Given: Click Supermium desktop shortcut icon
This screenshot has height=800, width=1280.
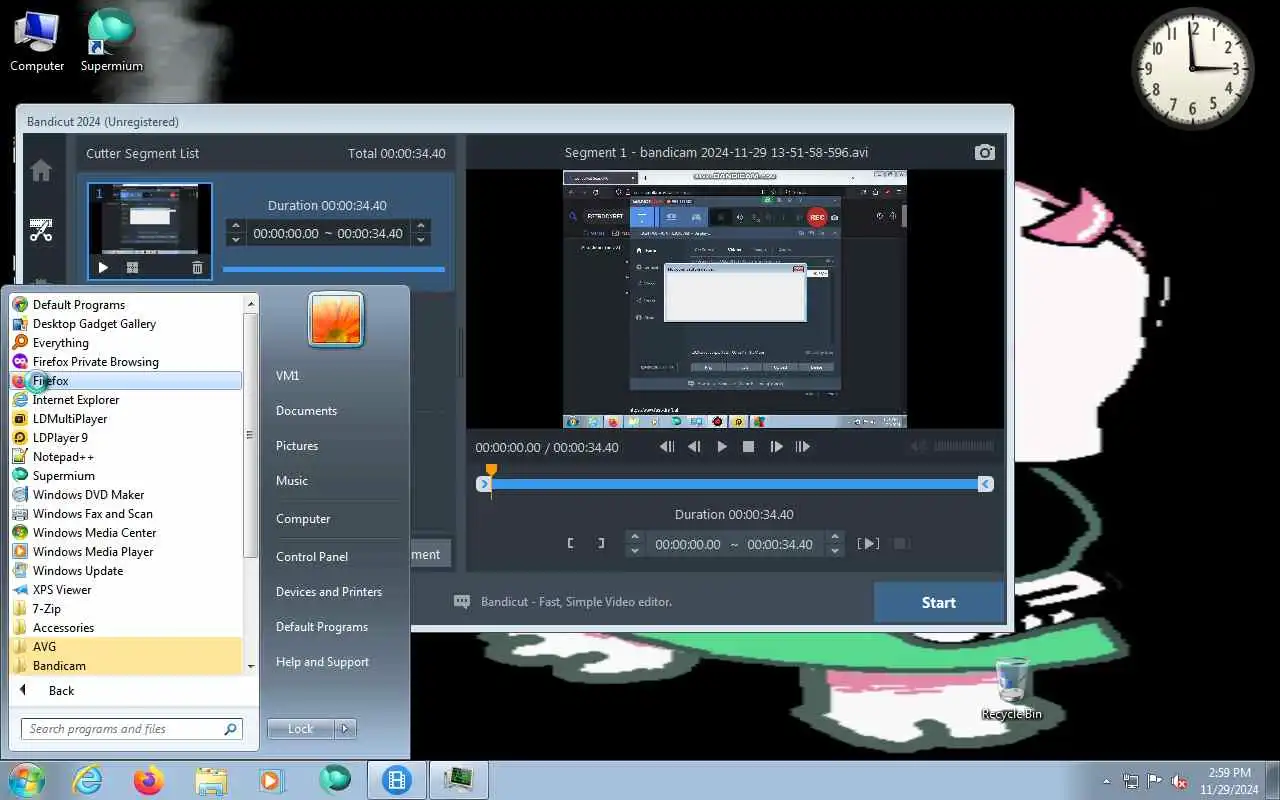Looking at the screenshot, I should (111, 40).
